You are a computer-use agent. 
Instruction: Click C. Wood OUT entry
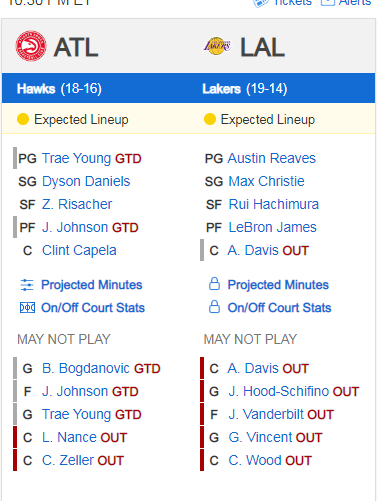pyautogui.click(x=270, y=461)
